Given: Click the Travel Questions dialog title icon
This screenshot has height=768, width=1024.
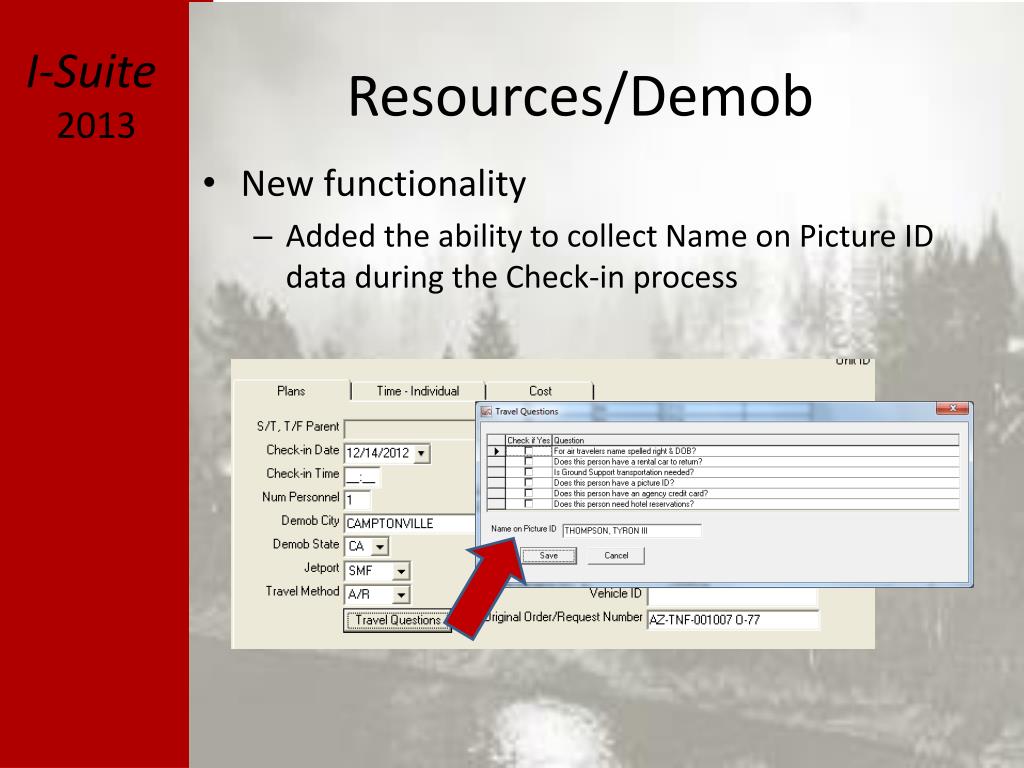Looking at the screenshot, I should [x=486, y=411].
